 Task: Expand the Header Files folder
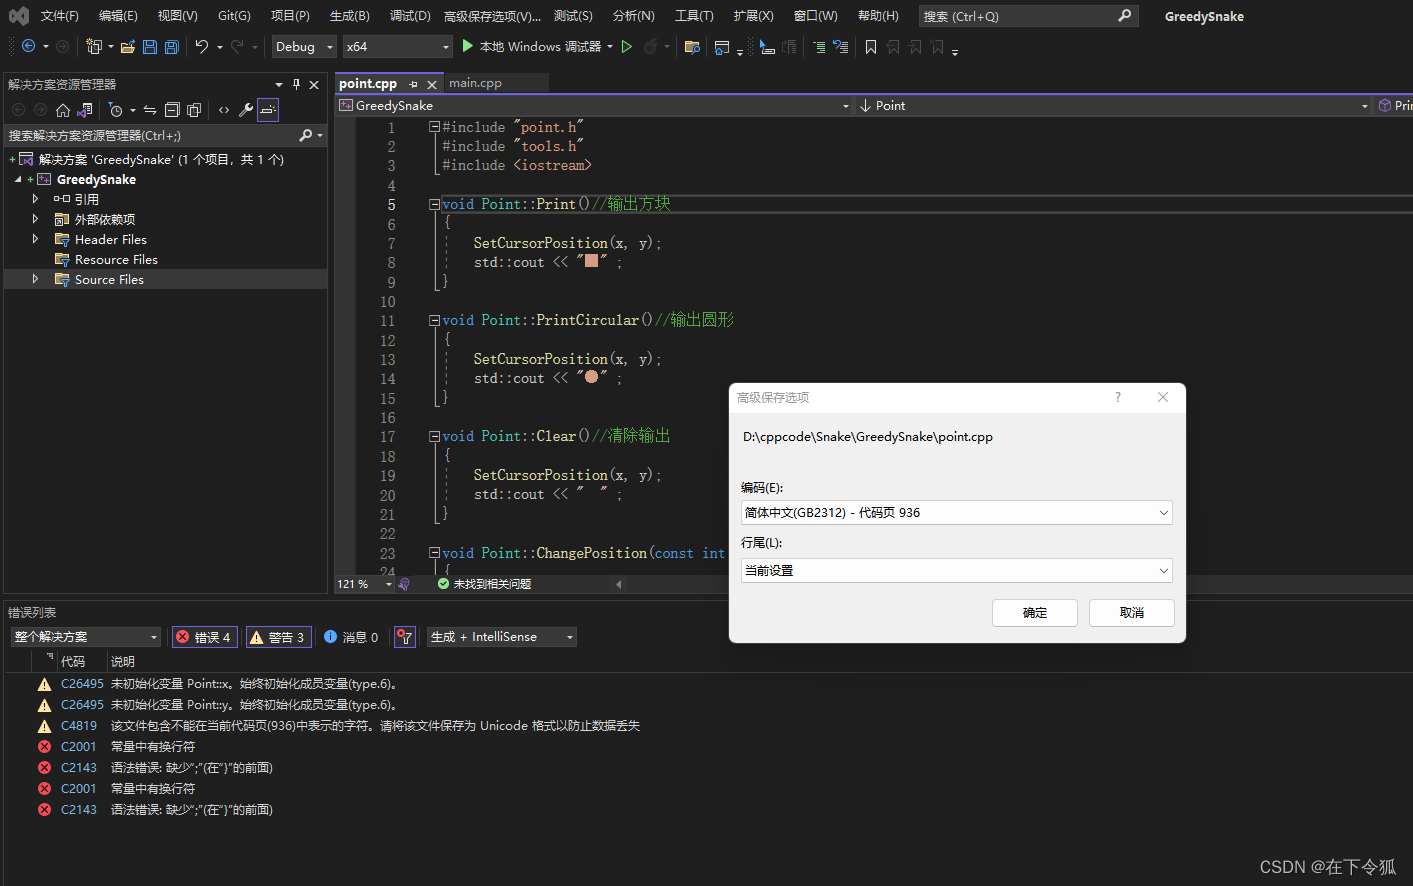tap(35, 239)
